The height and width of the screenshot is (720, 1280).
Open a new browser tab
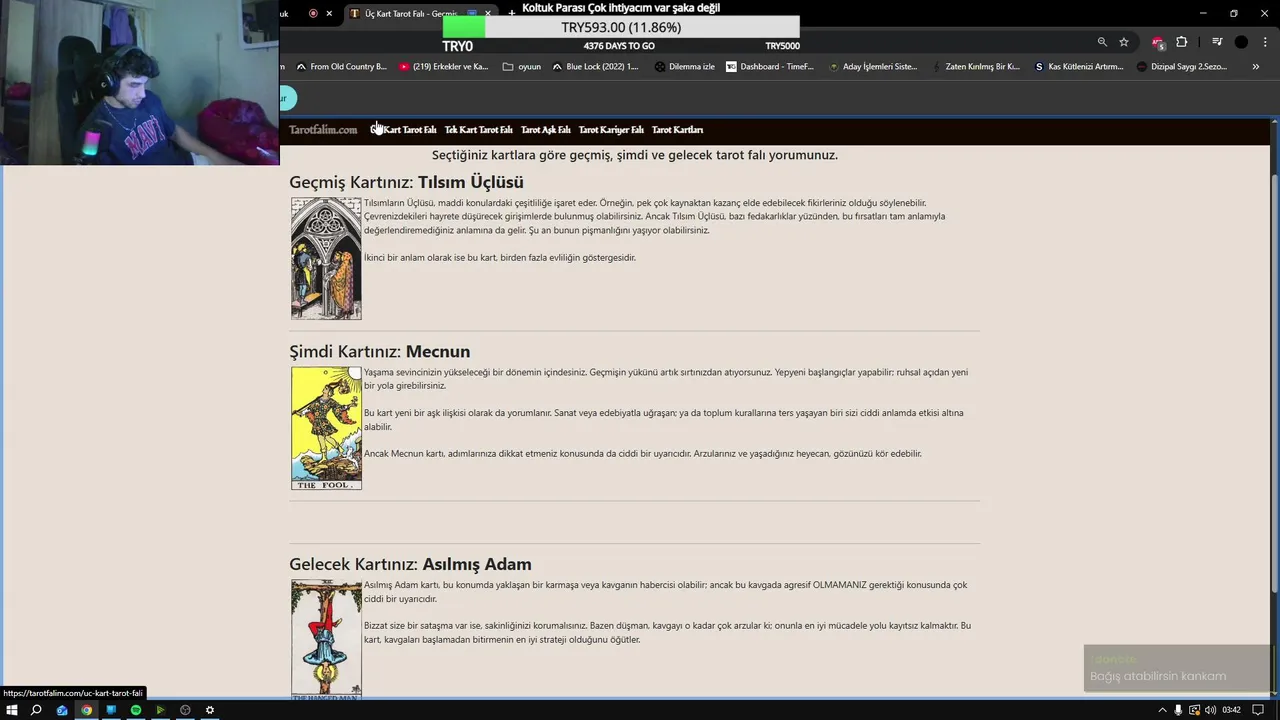click(511, 13)
